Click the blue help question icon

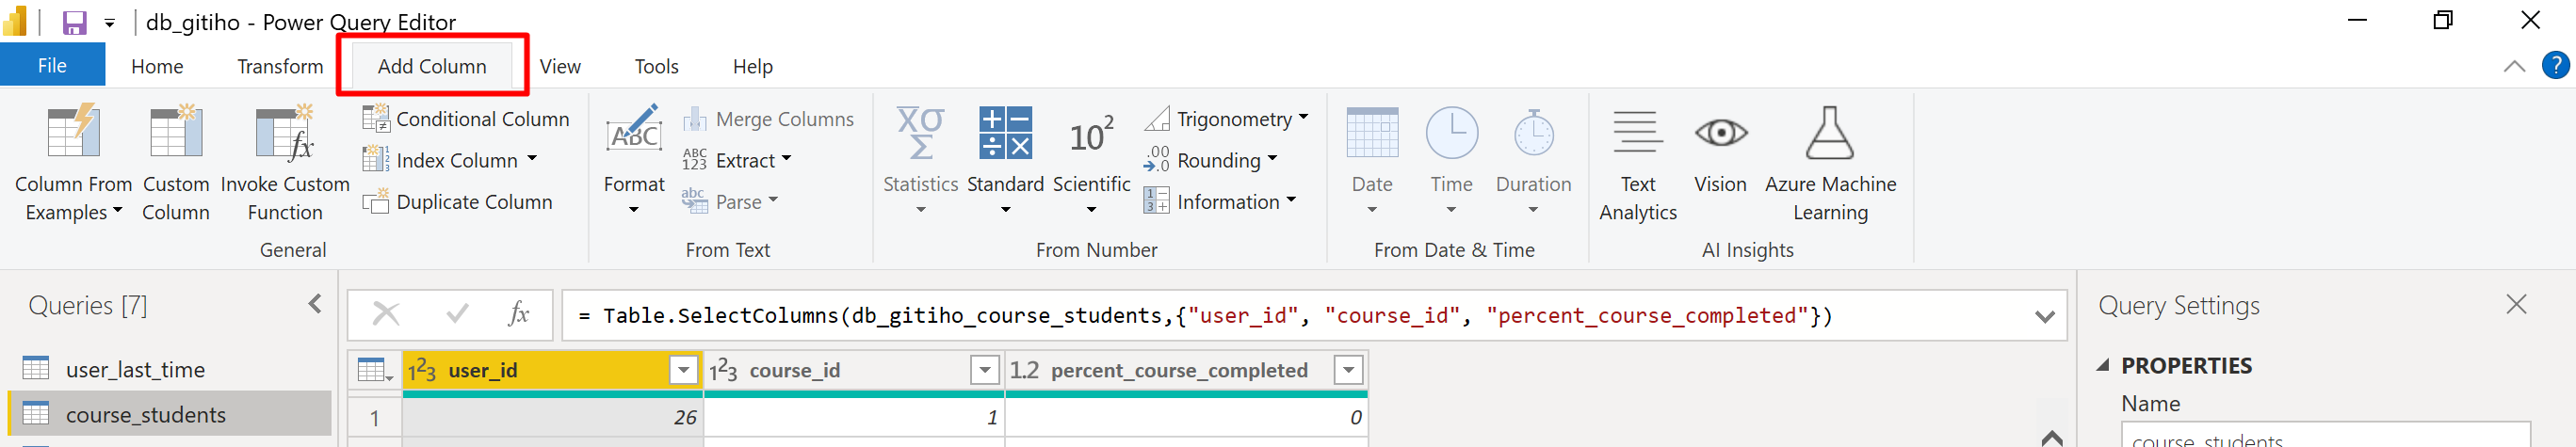[2555, 66]
